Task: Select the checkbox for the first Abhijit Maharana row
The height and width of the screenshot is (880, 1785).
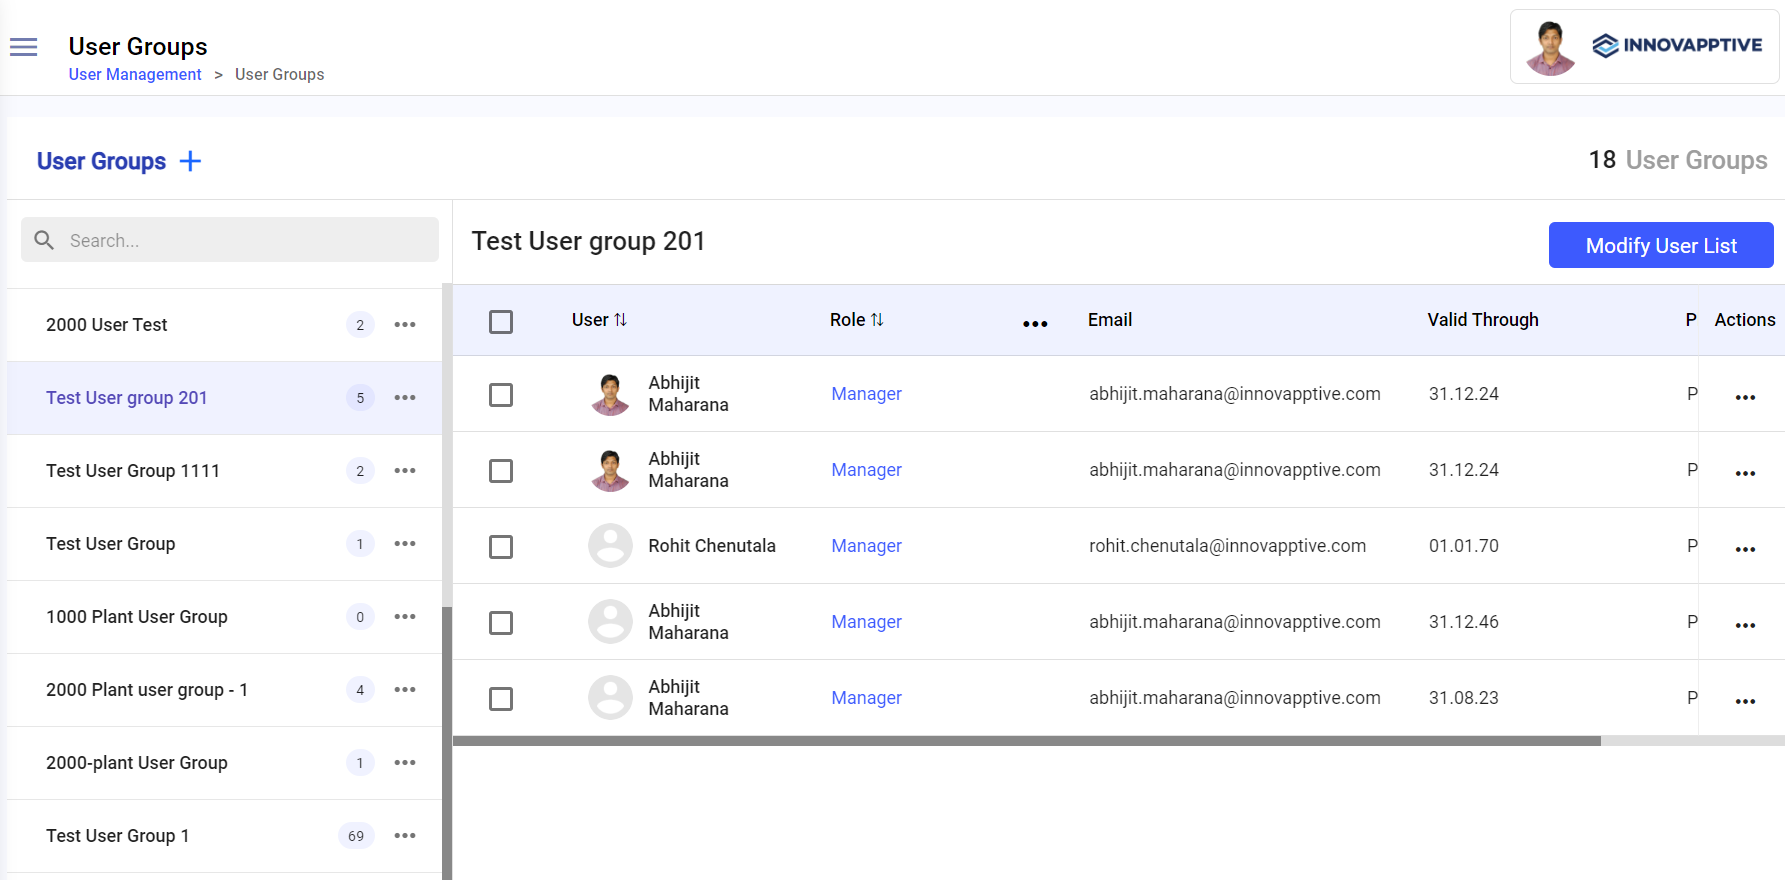Action: (501, 395)
